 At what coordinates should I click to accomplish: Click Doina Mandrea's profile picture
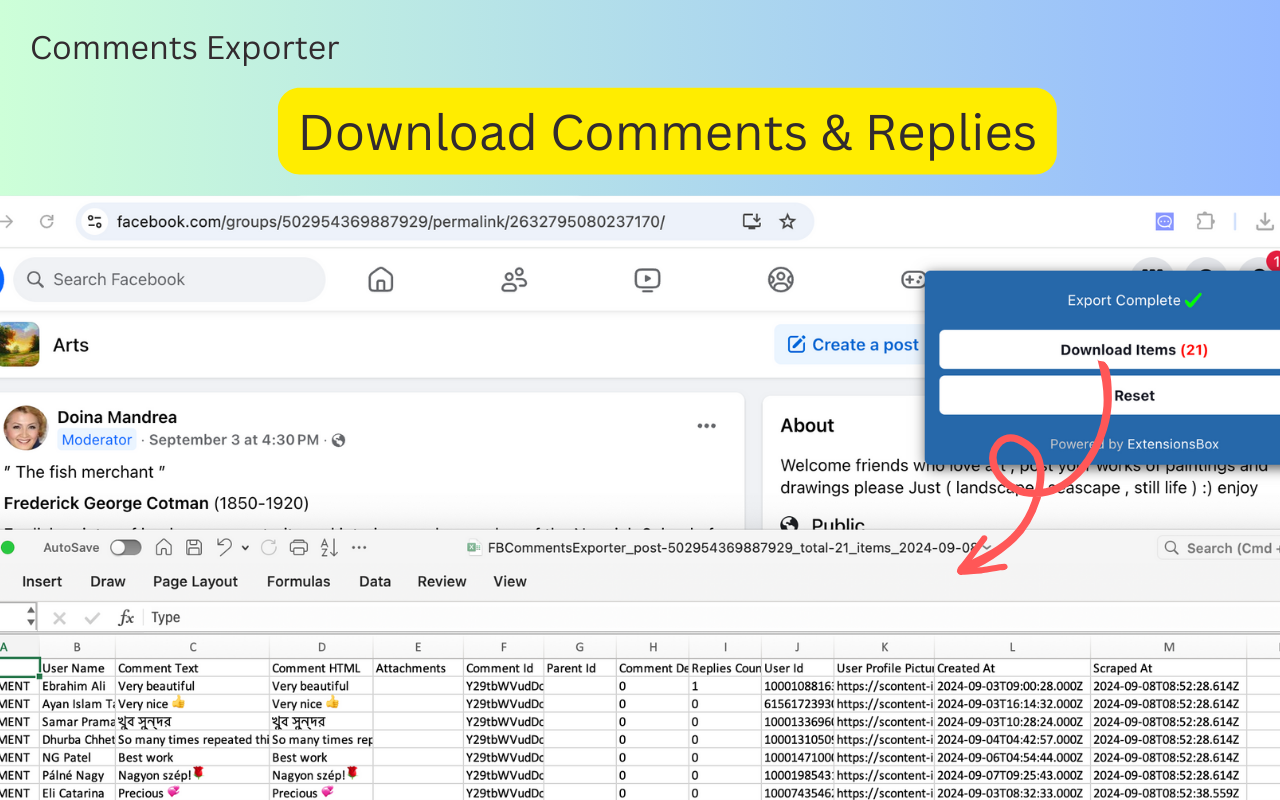point(26,428)
